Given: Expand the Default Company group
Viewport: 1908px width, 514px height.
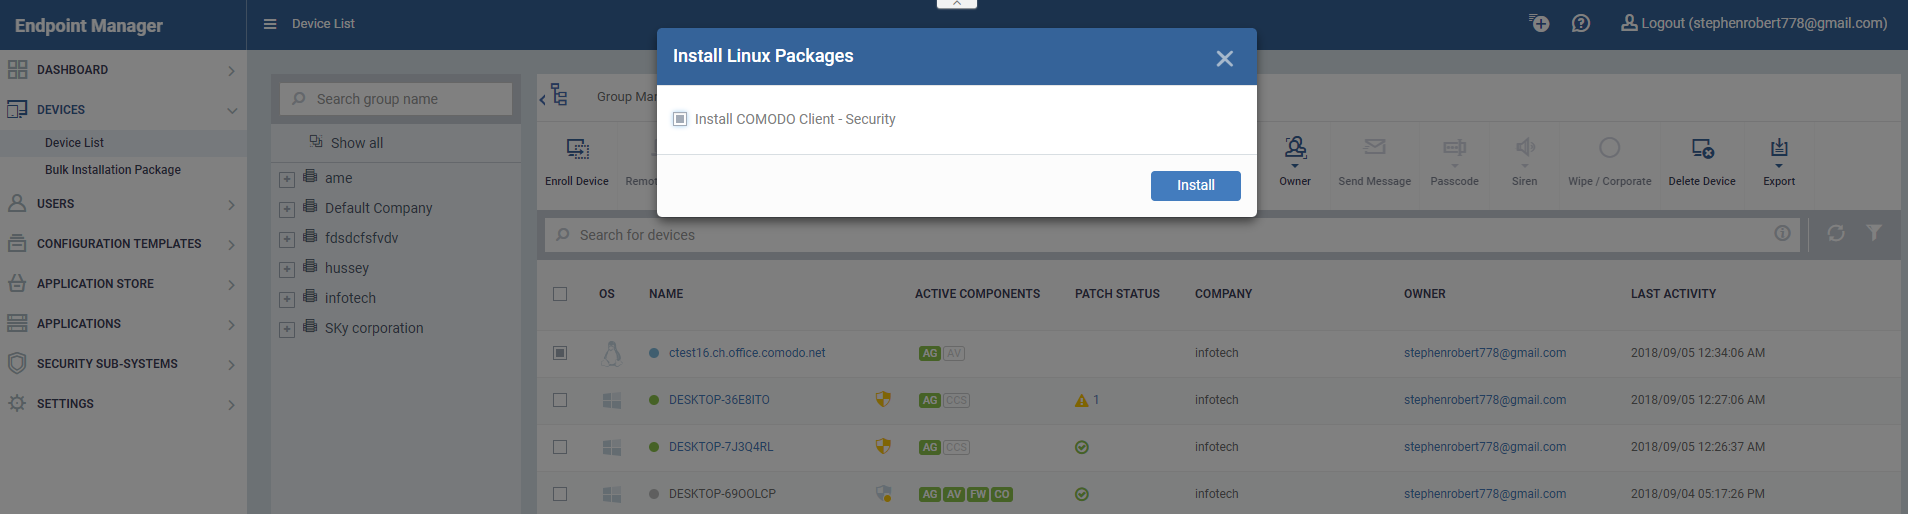Looking at the screenshot, I should pyautogui.click(x=287, y=210).
